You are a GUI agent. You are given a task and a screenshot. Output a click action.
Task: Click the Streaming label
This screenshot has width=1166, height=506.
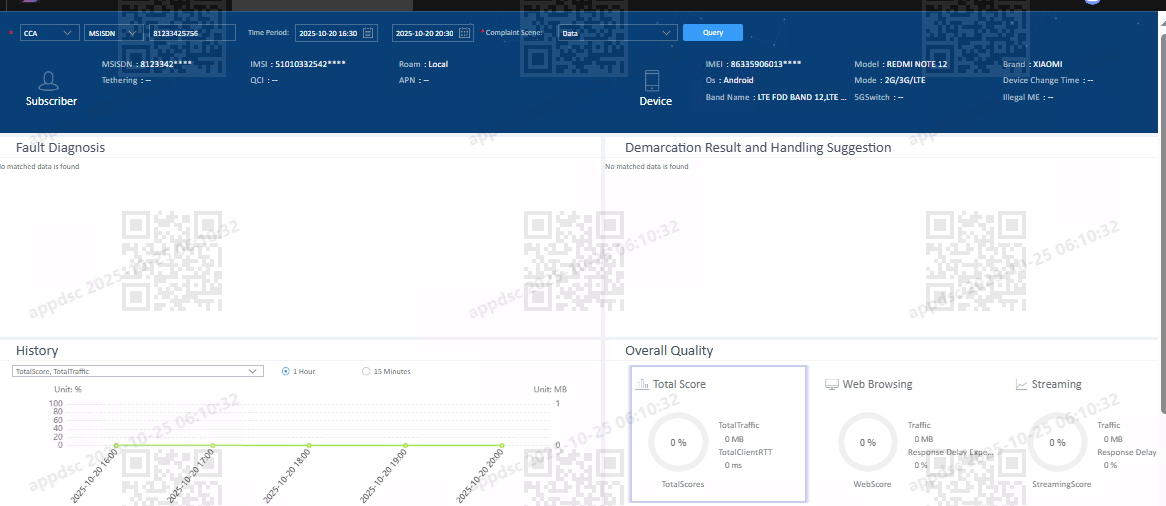[1057, 385]
